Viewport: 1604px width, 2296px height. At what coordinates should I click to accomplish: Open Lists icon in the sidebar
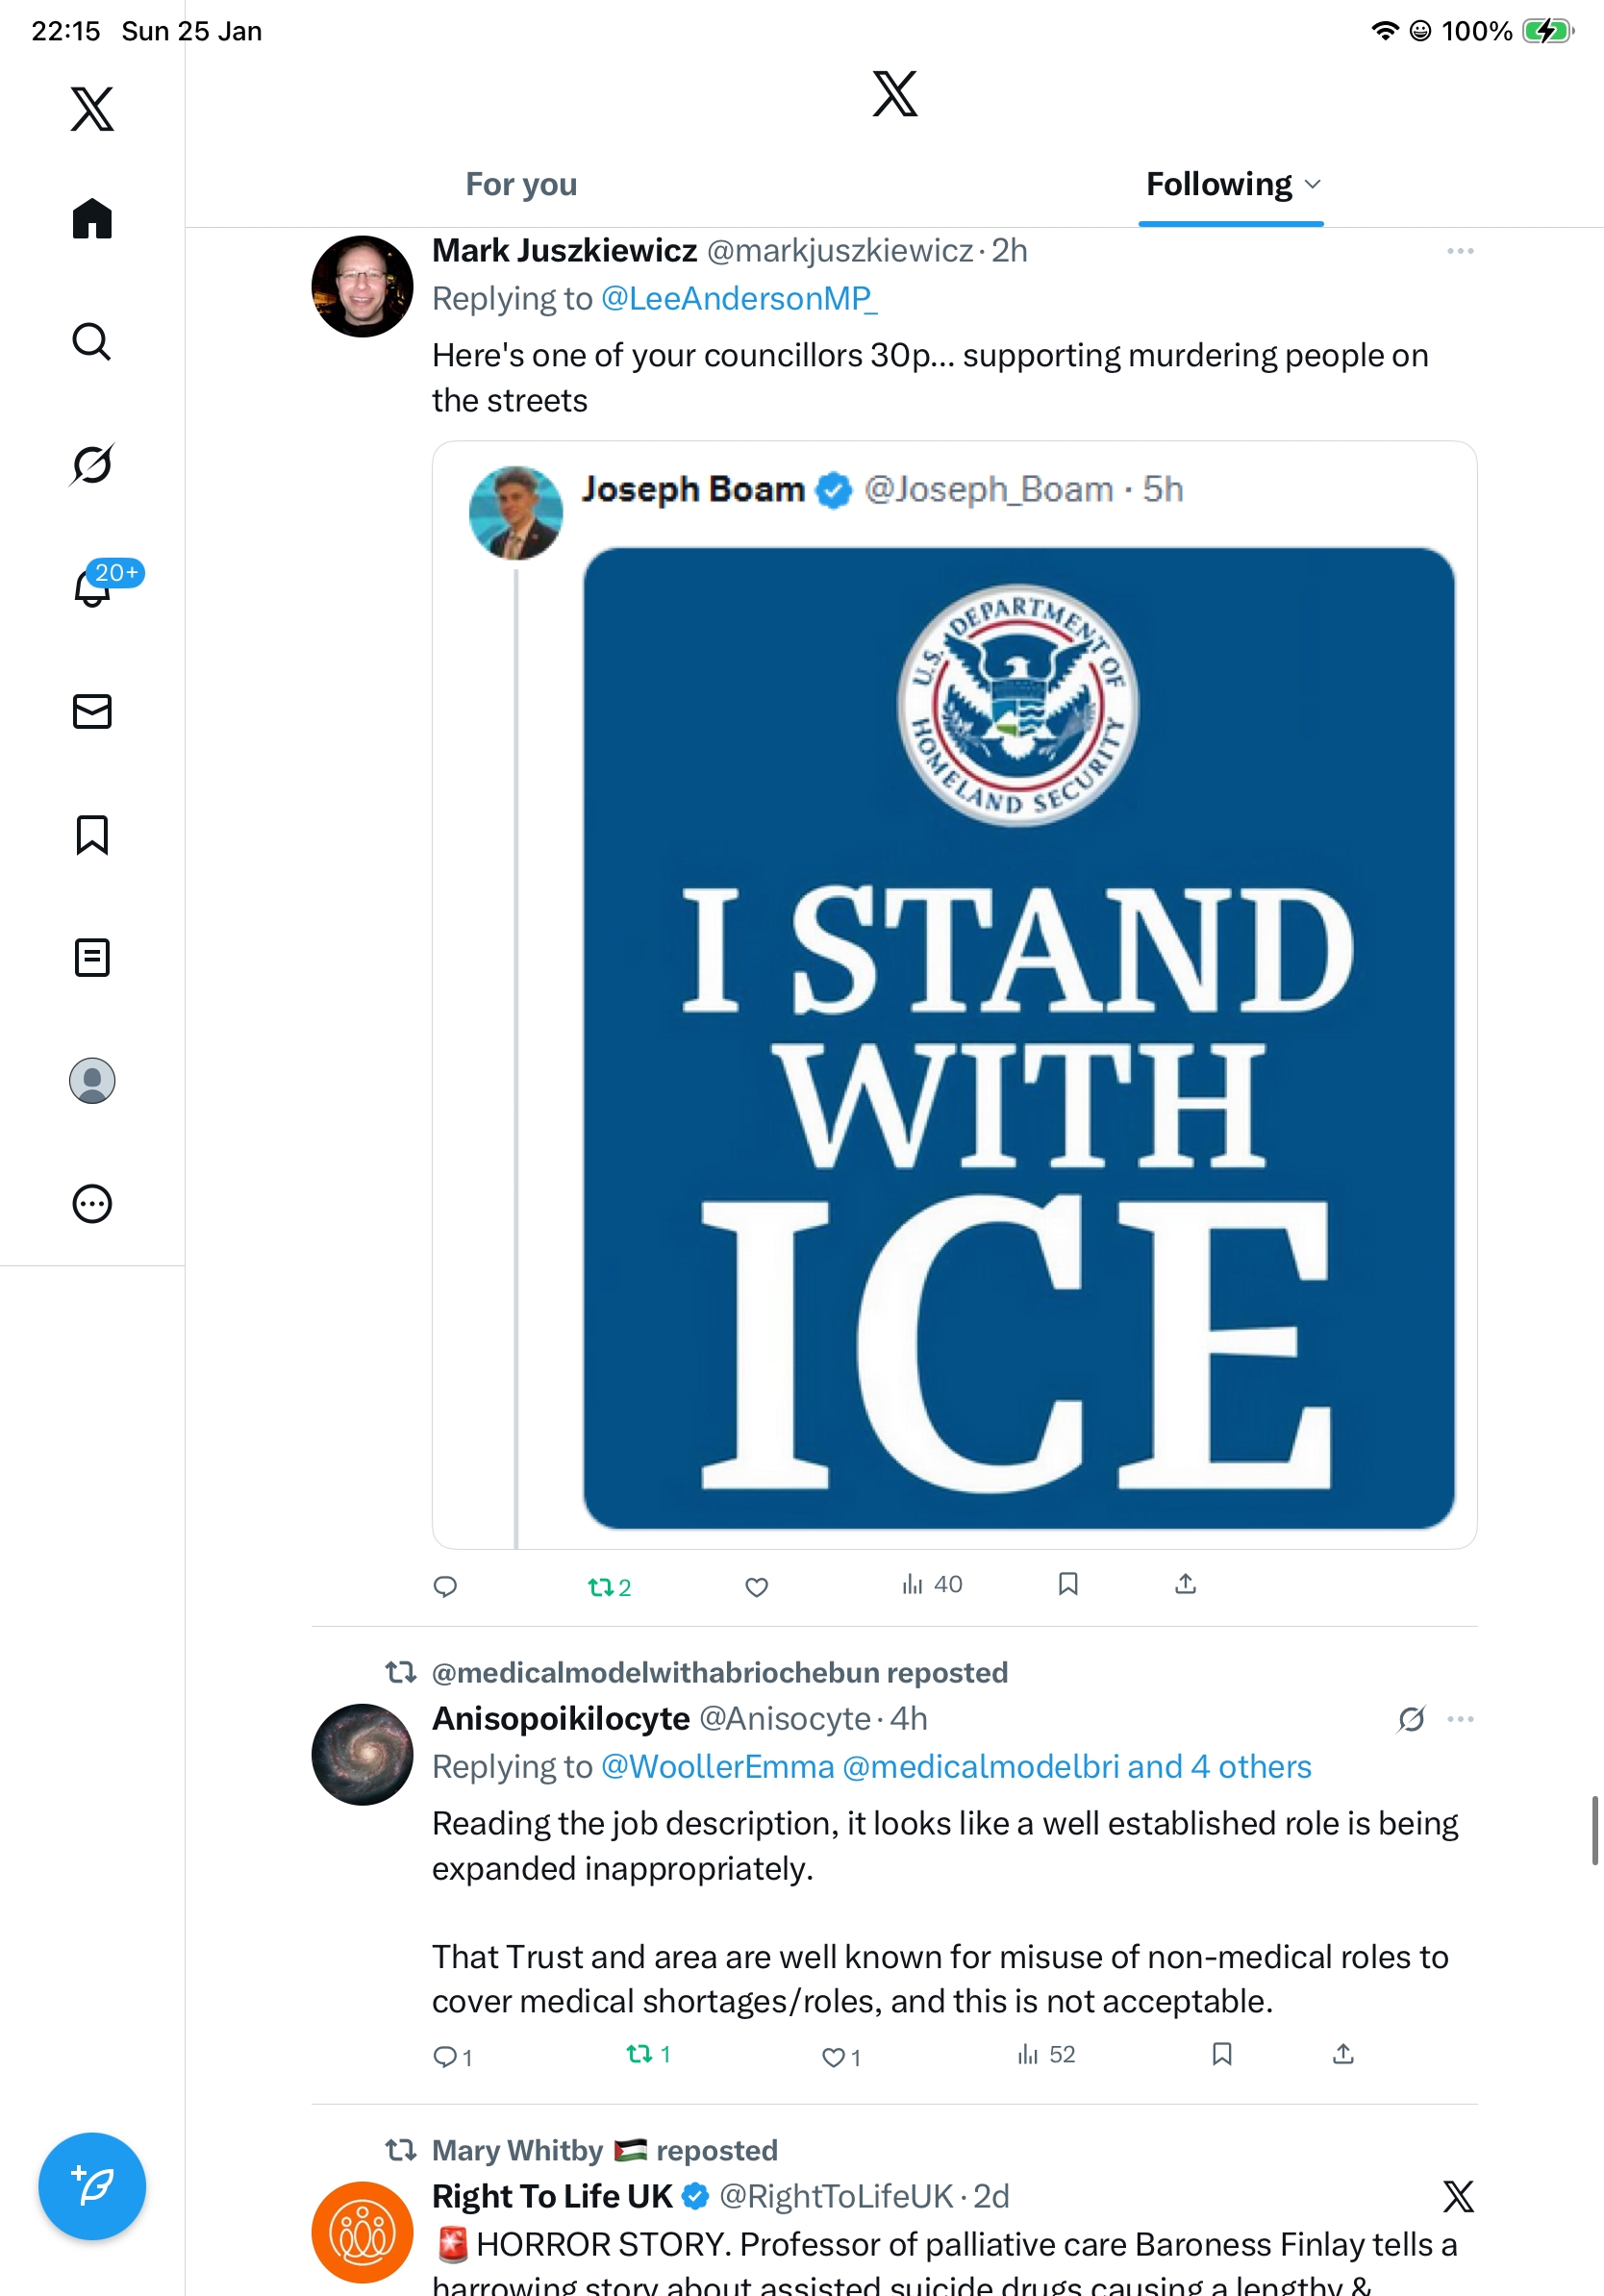coord(92,958)
